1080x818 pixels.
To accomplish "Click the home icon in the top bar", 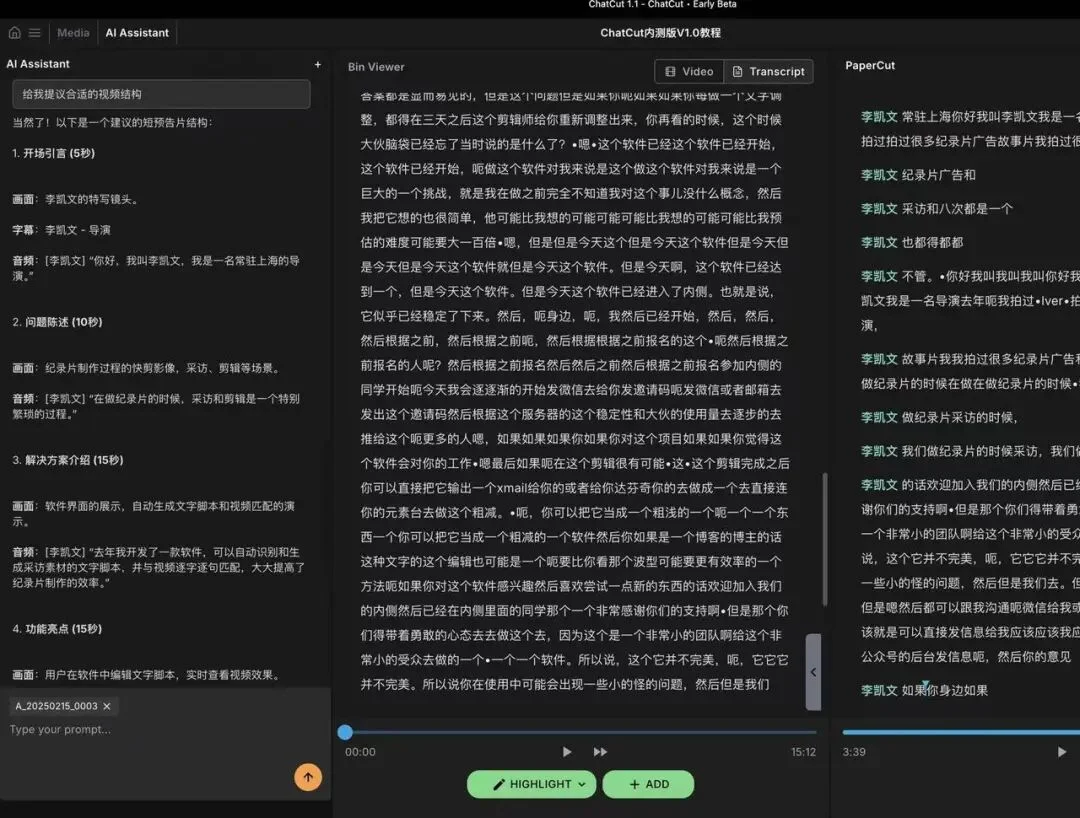I will [14, 31].
